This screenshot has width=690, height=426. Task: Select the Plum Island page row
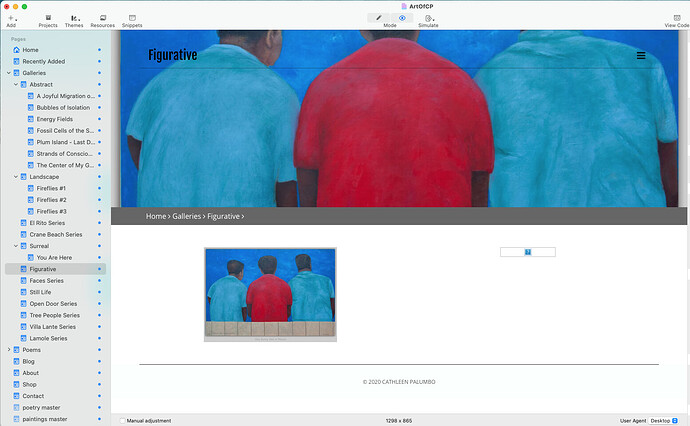(x=55, y=142)
